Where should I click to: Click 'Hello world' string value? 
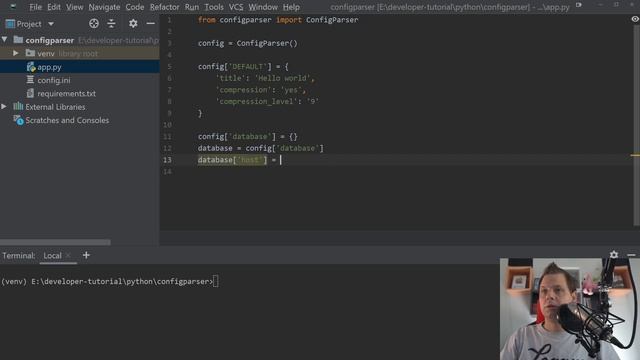coord(282,78)
